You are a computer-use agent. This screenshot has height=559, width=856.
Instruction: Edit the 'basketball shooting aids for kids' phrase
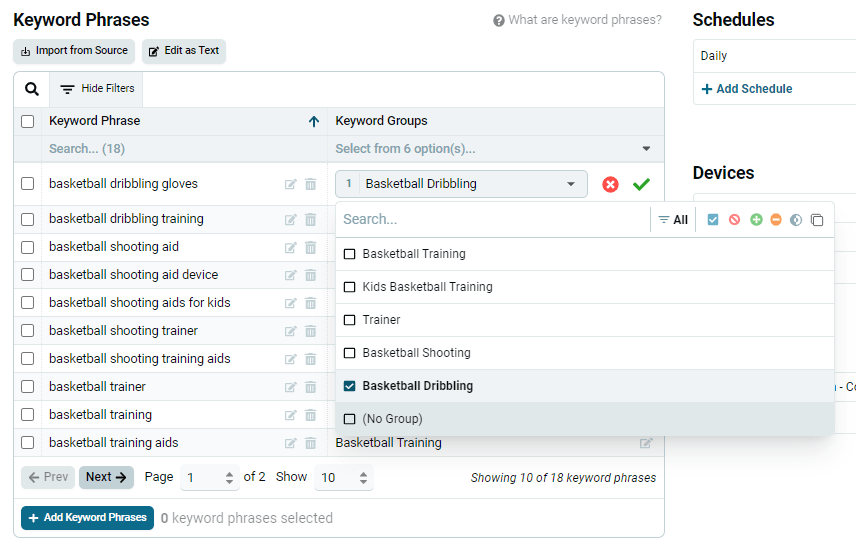[x=290, y=304]
